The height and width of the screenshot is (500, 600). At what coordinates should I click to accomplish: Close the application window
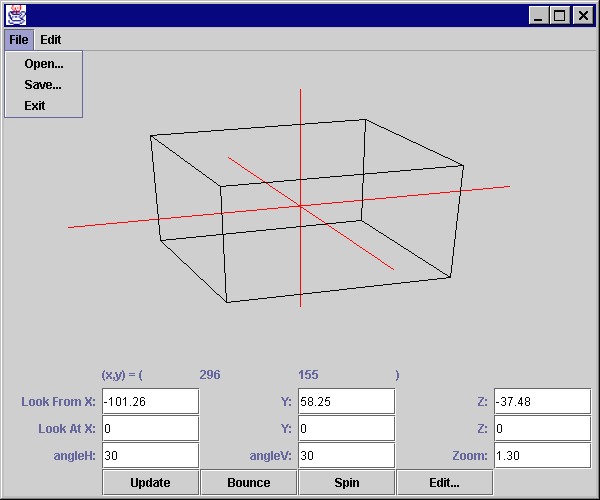pyautogui.click(x=583, y=16)
